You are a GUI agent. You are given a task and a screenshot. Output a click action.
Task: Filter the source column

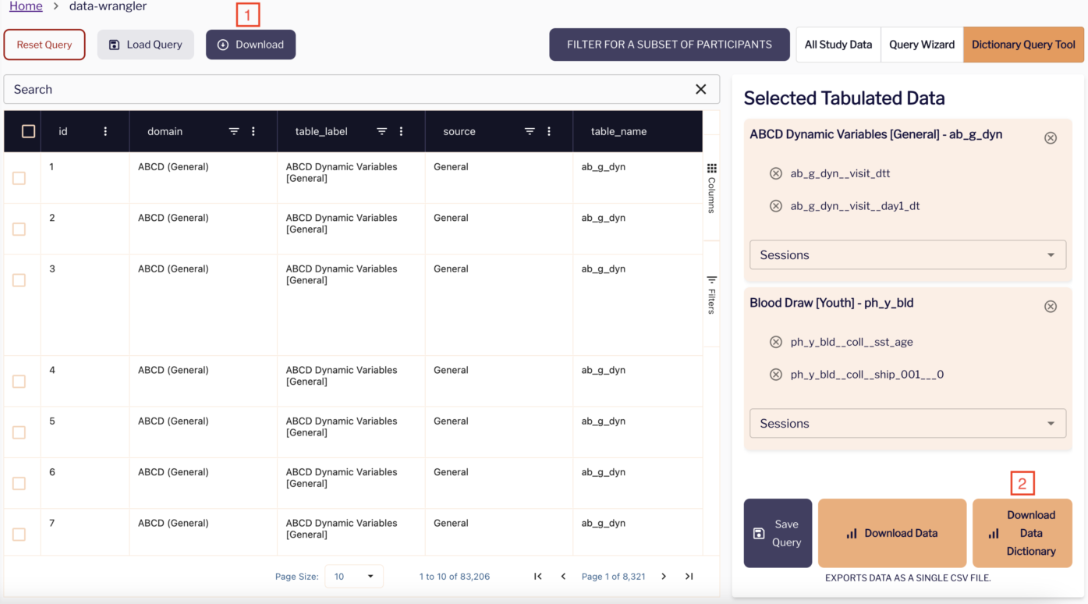pyautogui.click(x=529, y=131)
